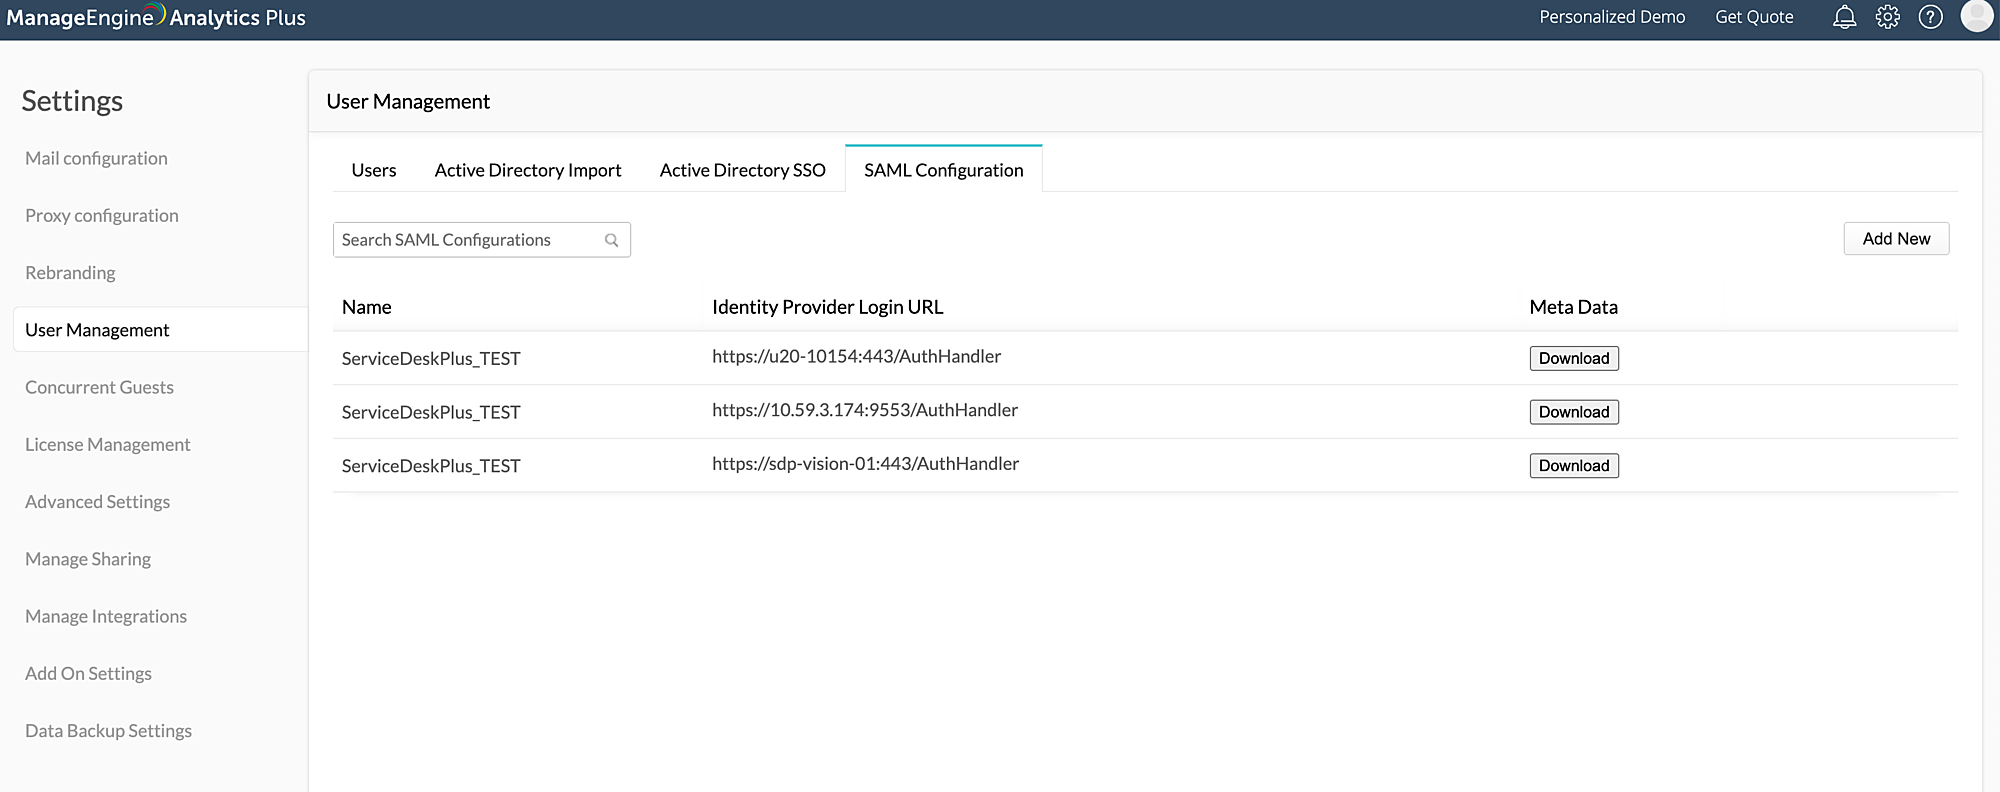Screen dimensions: 2000x792
Task: Click the Get Quote link
Action: 1753,17
